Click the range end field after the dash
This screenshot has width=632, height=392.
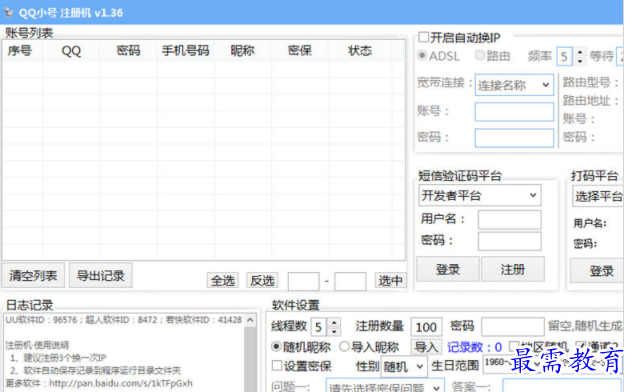[x=350, y=281]
